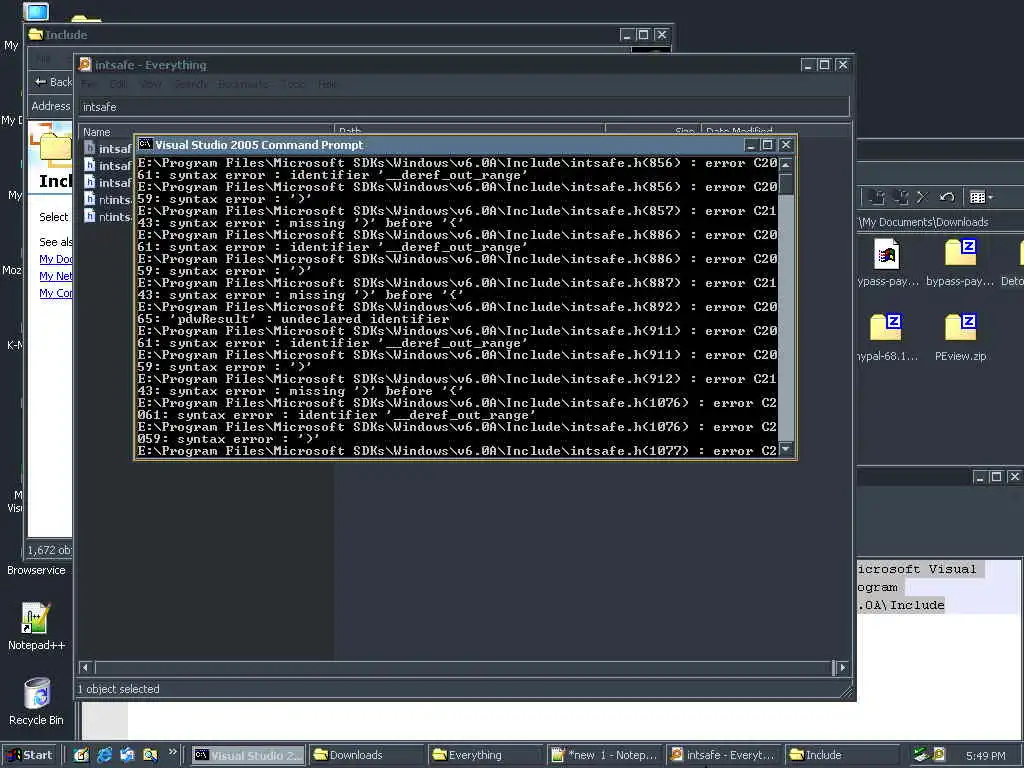Launch Internet Explorer from quick launch
Screen dimensions: 1024x768
tap(104, 755)
